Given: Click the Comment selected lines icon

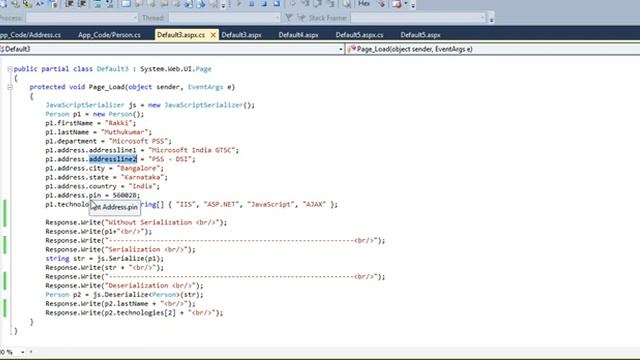Looking at the screenshot, I should click(97, 4).
